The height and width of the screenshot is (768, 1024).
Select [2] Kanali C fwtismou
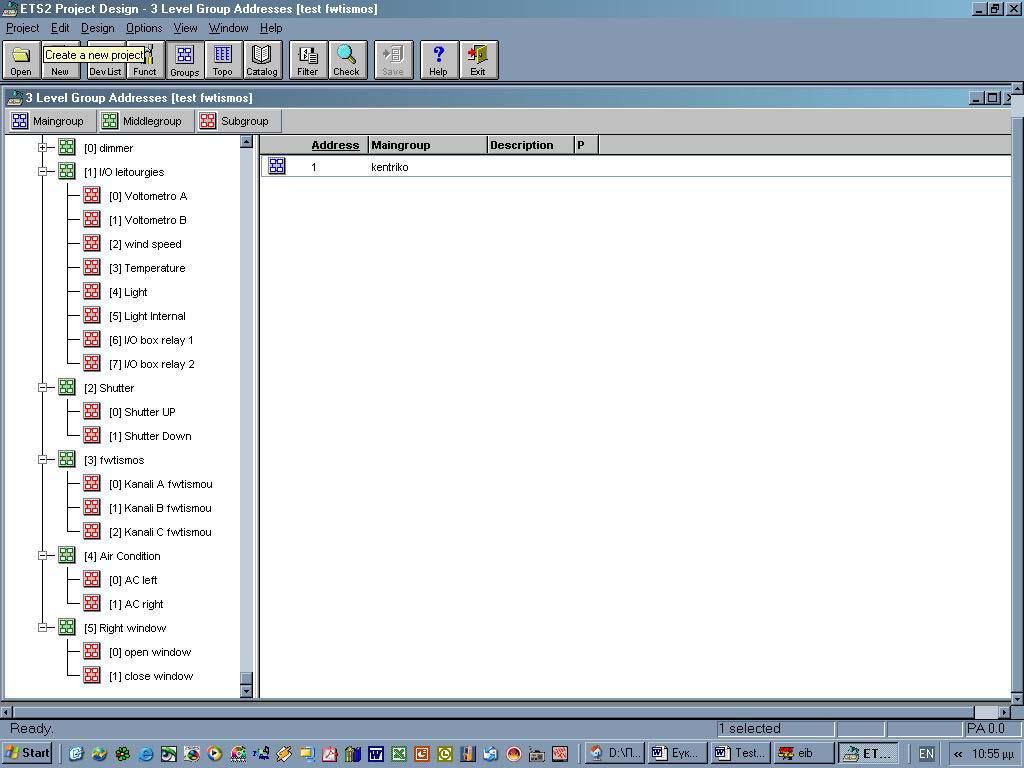[160, 532]
